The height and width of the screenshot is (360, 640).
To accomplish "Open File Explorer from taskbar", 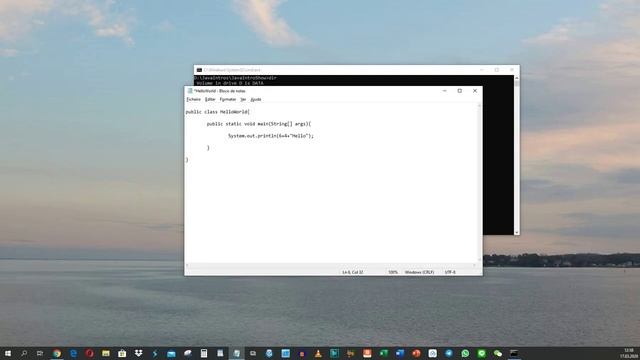I will [x=106, y=353].
